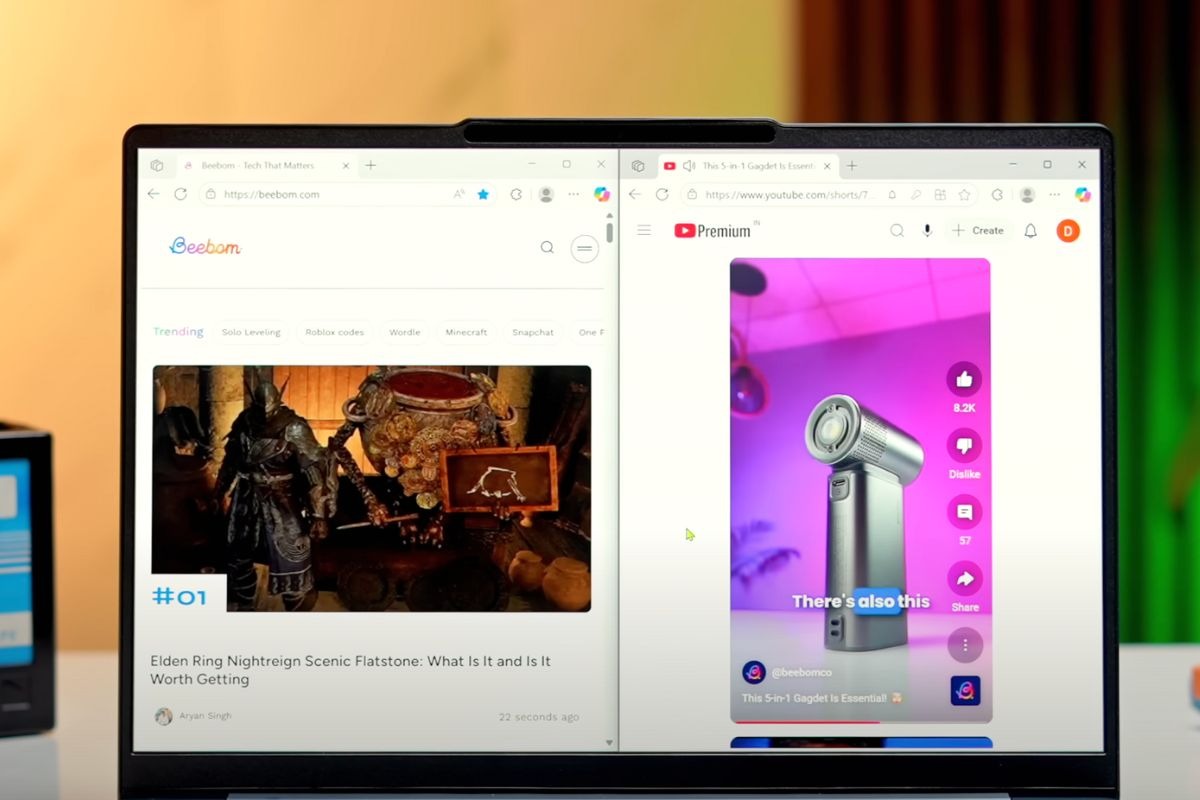Click the Beebom logo
The width and height of the screenshot is (1200, 800).
[205, 246]
